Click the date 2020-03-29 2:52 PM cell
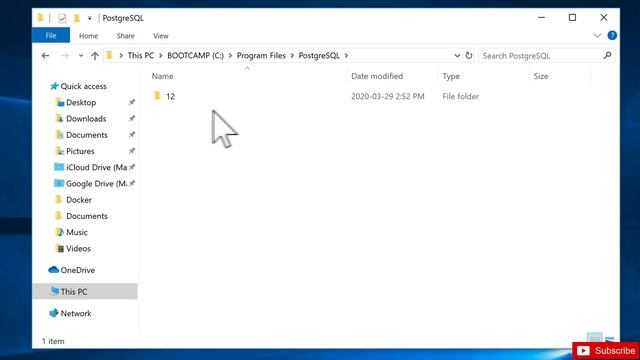 point(388,96)
